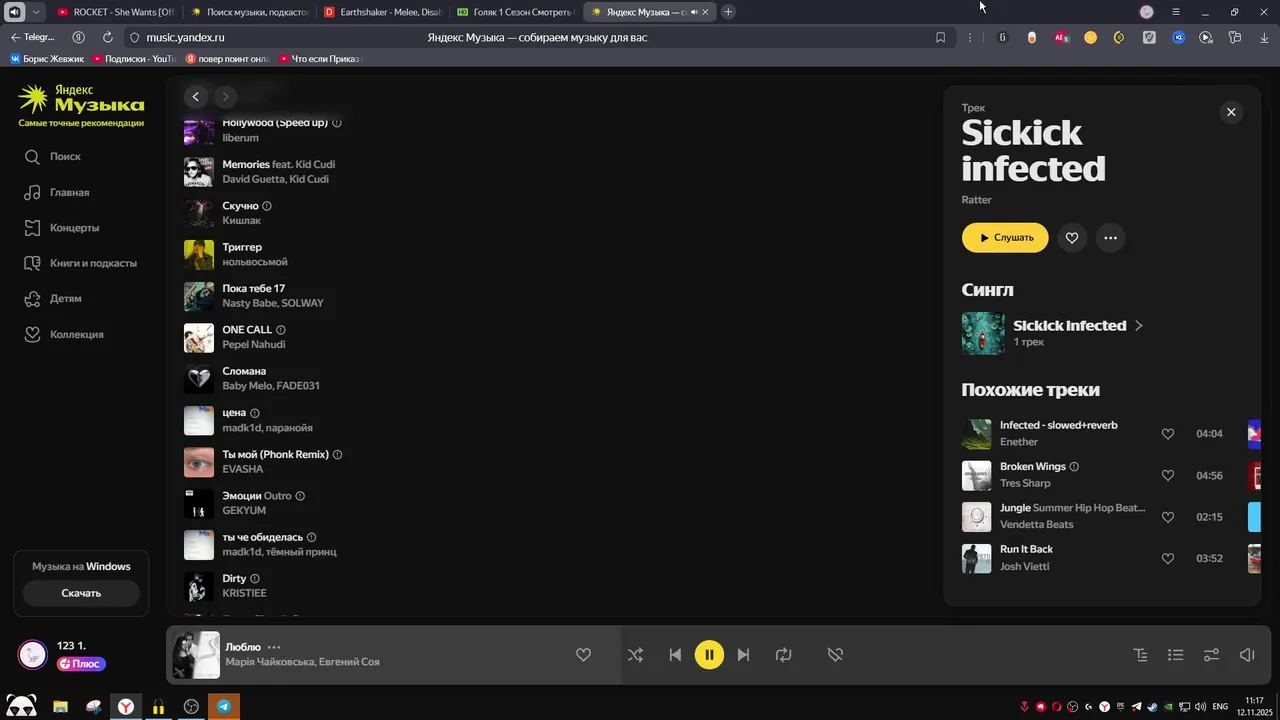Open a new browser tab

728,12
